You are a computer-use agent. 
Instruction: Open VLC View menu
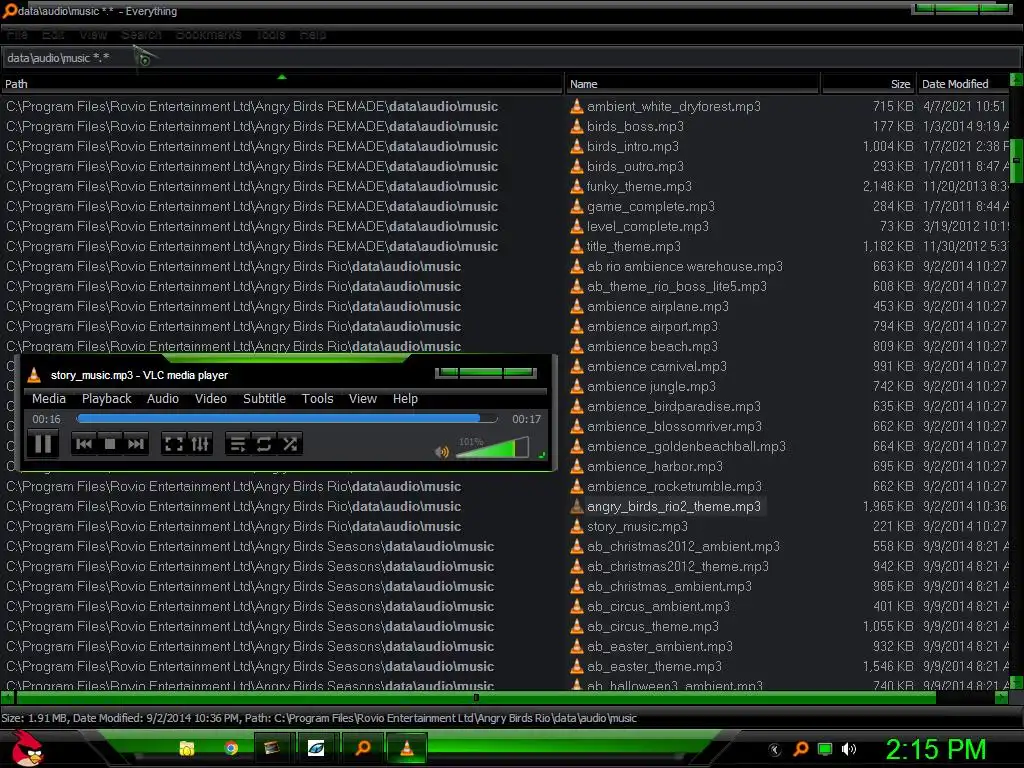(362, 398)
